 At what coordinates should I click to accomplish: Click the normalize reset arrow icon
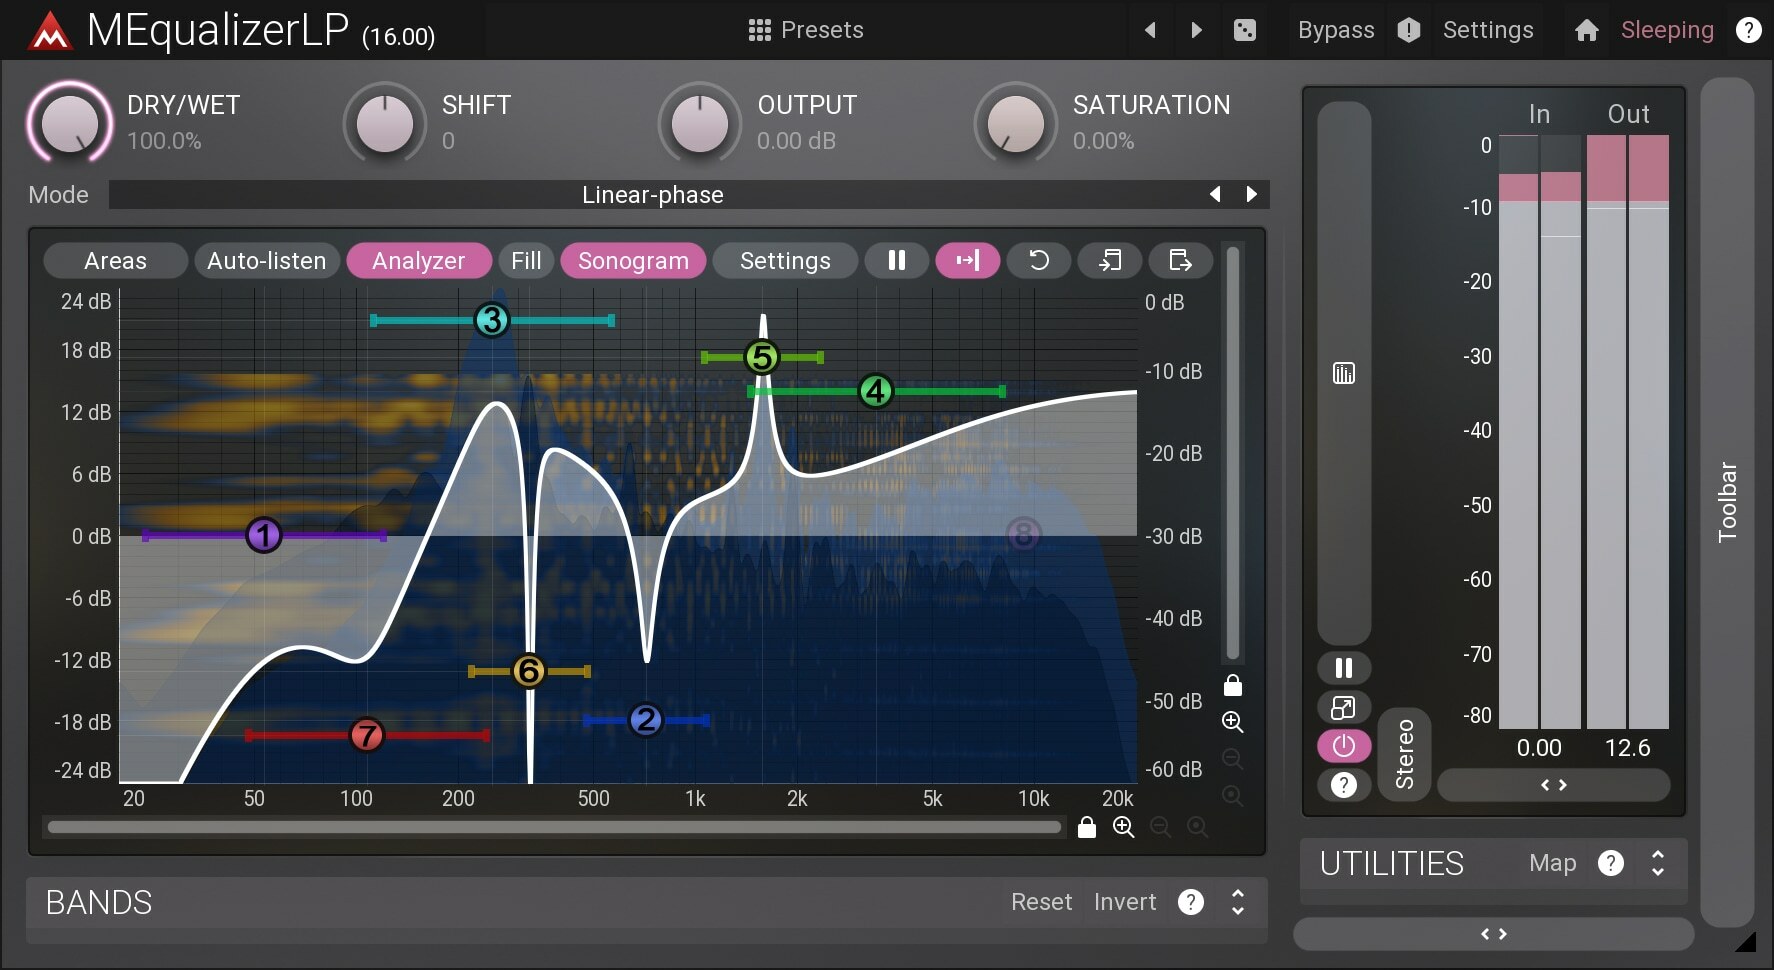pyautogui.click(x=1039, y=260)
